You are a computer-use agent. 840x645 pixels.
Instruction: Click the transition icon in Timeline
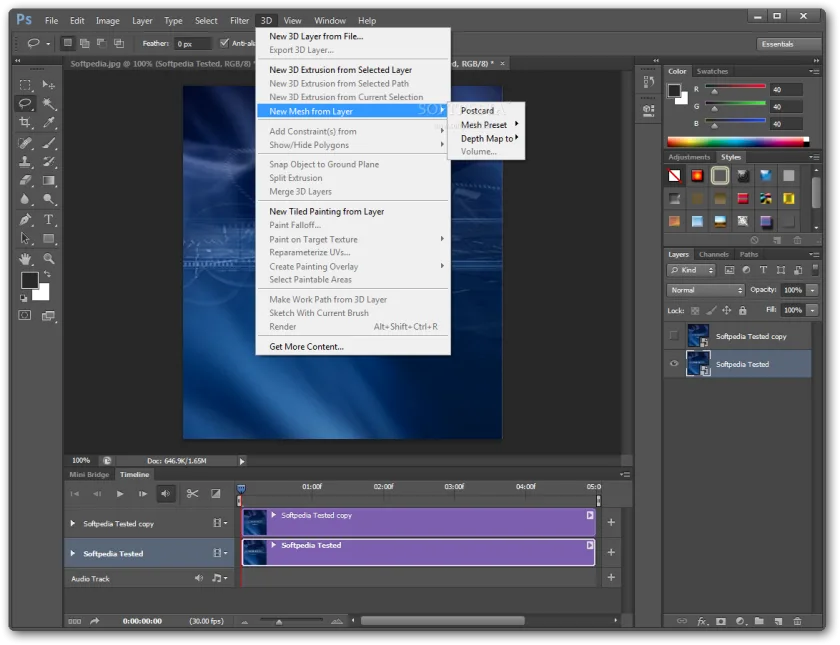(x=215, y=493)
